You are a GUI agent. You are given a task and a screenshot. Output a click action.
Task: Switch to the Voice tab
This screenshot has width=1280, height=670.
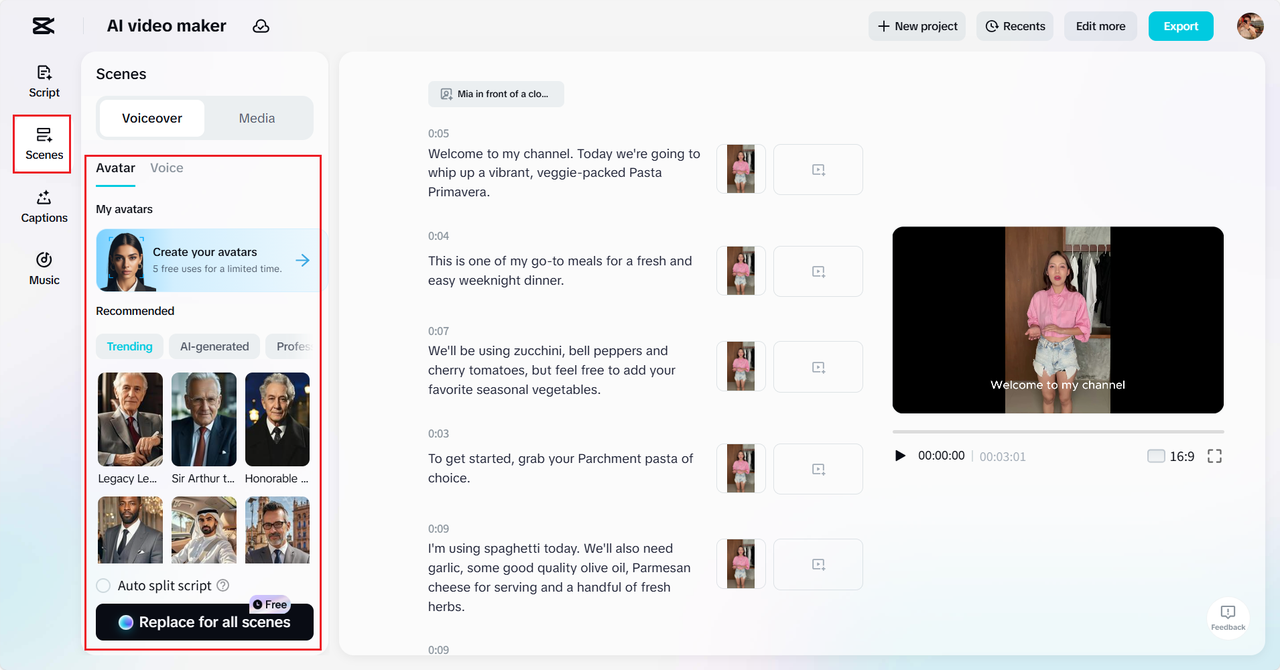coord(166,167)
